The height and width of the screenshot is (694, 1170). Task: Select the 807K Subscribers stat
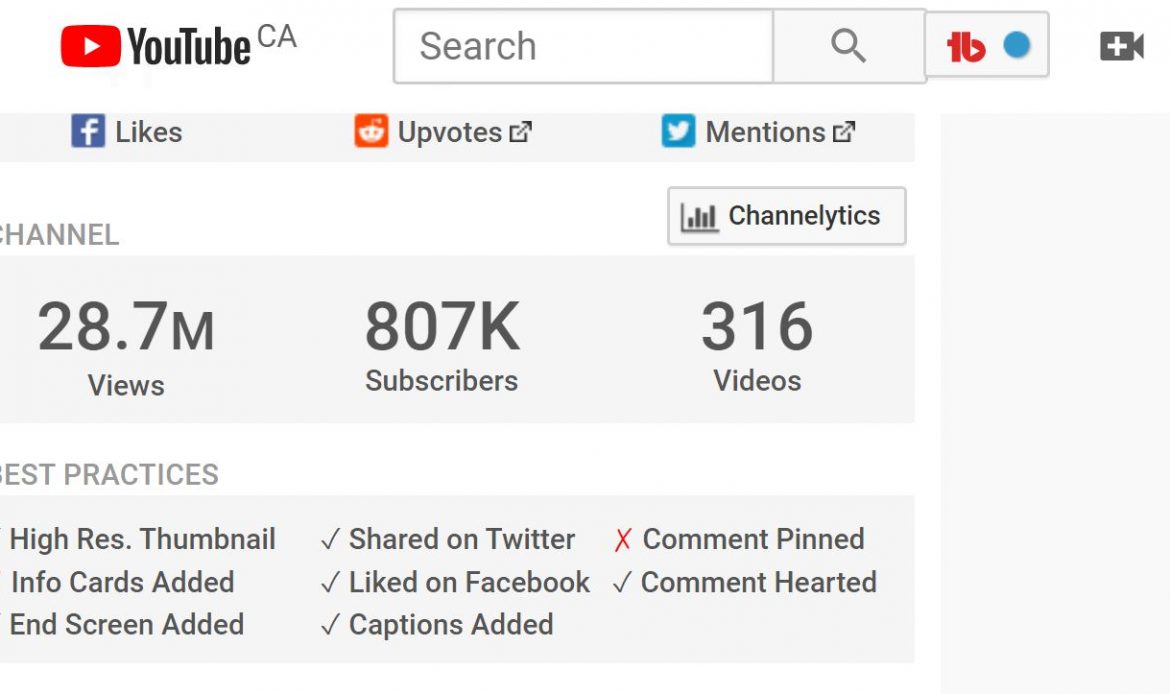[x=442, y=345]
